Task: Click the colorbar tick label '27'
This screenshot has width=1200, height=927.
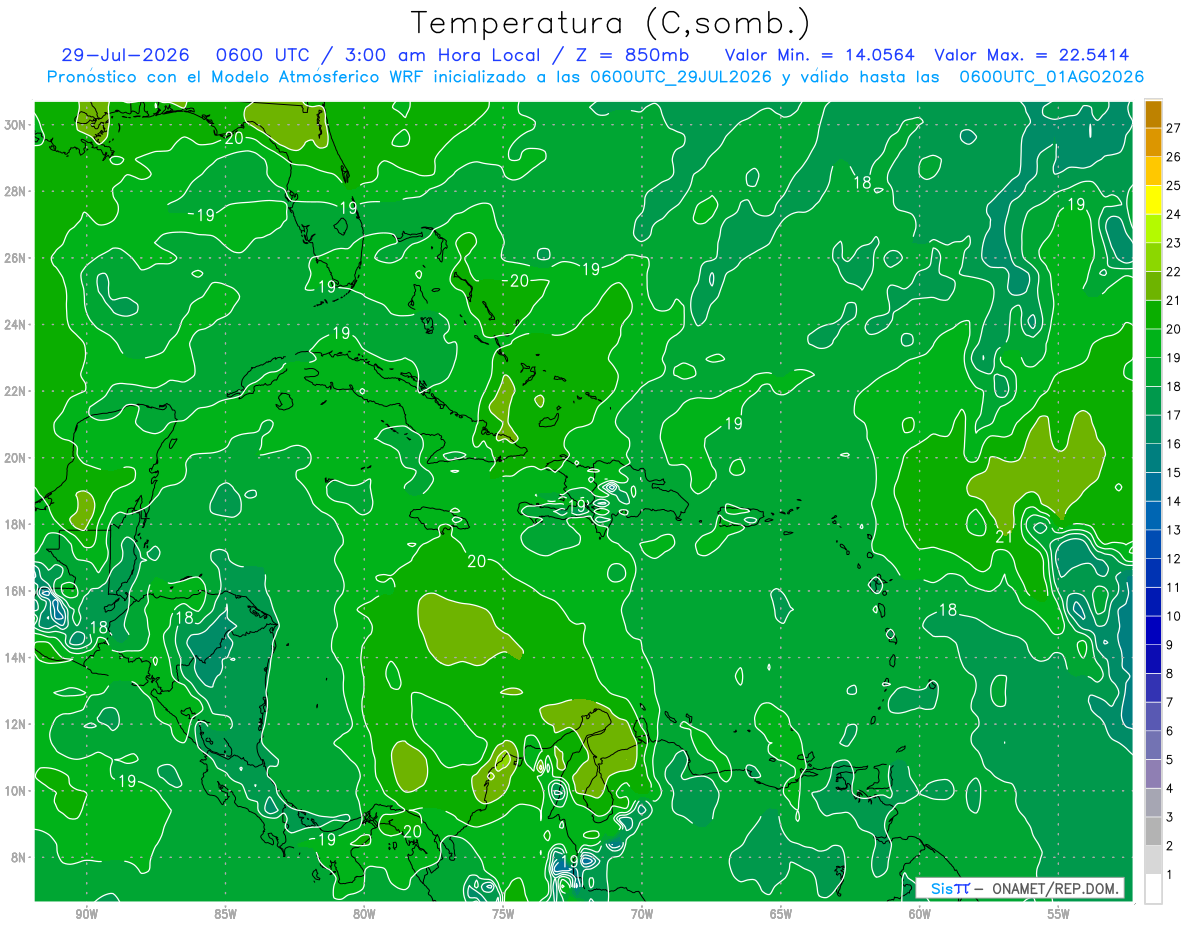Action: pyautogui.click(x=1174, y=128)
